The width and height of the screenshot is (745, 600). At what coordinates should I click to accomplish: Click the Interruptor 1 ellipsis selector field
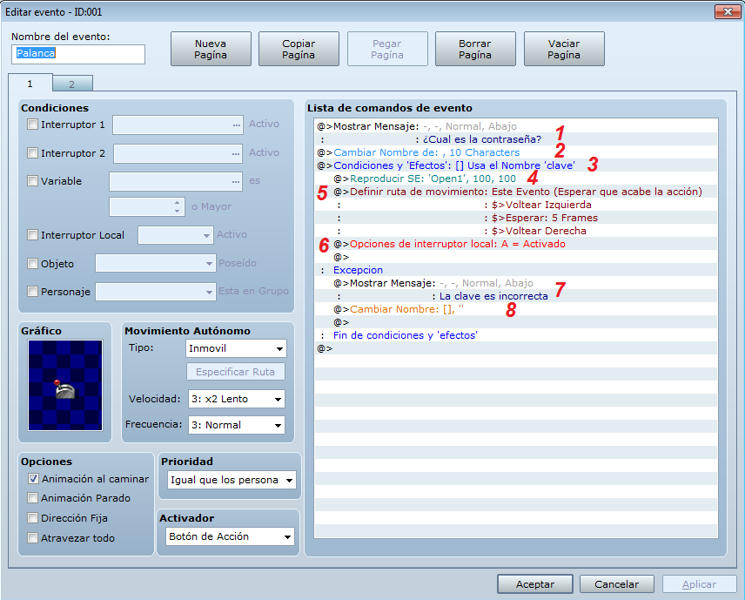[x=178, y=125]
